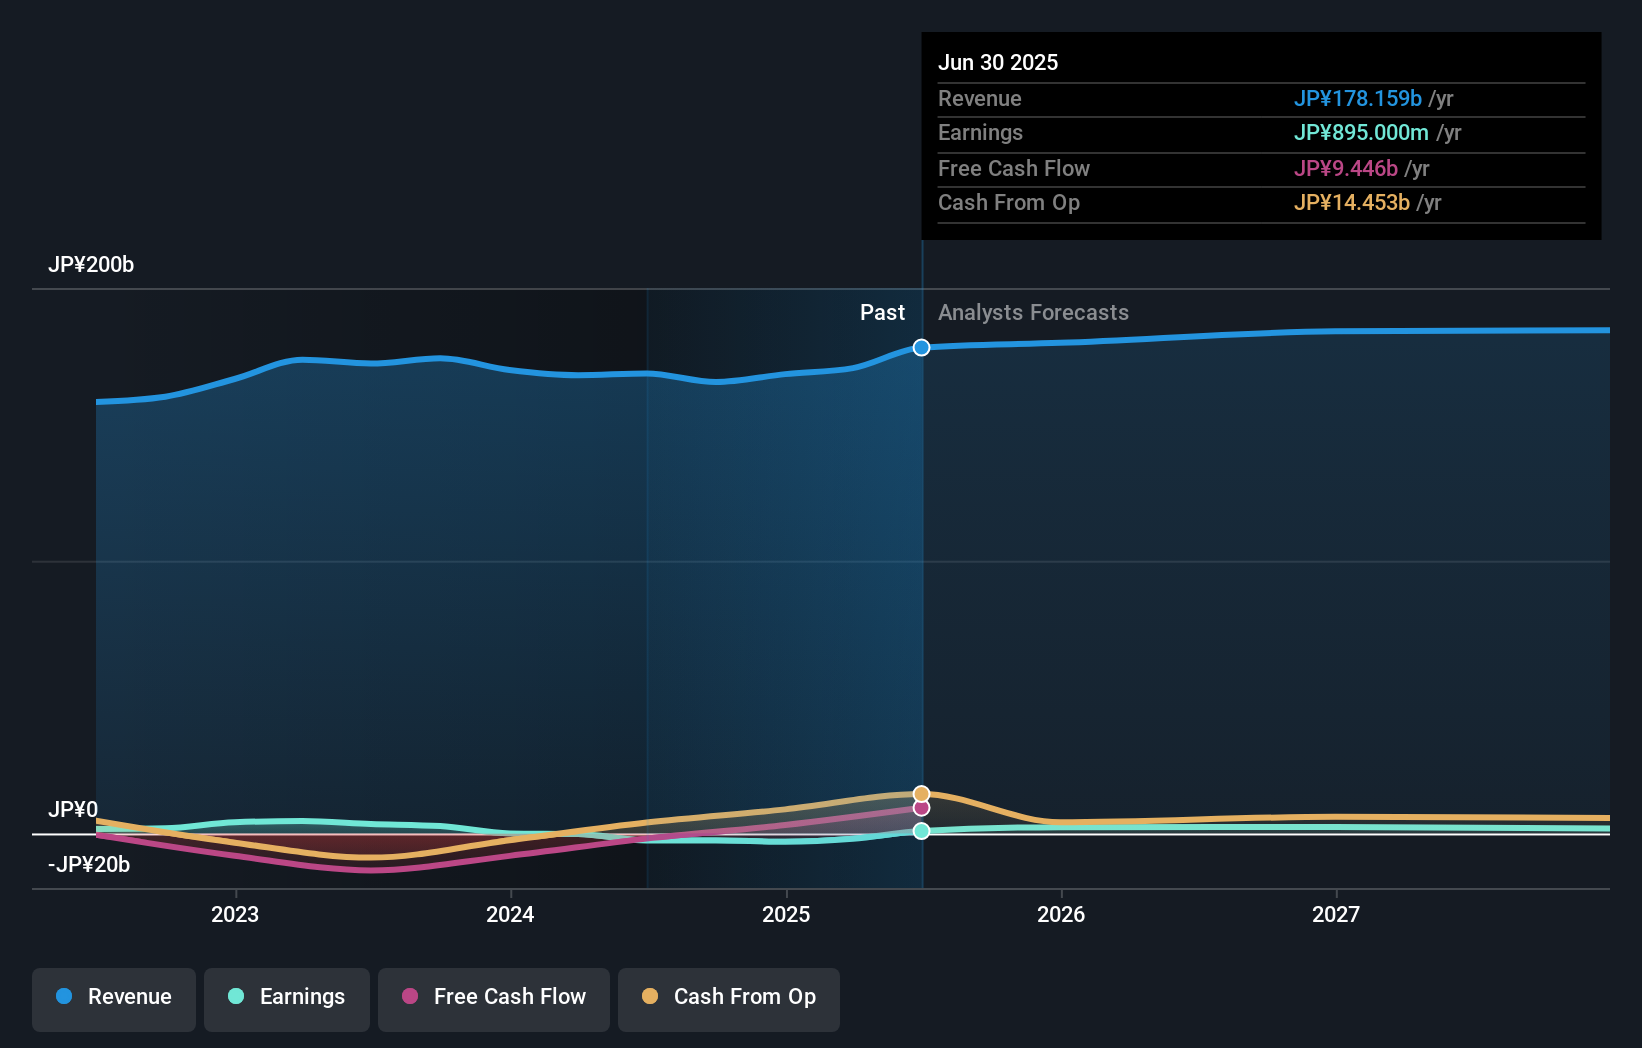Click the Jun 30 2025 tooltip header
This screenshot has height=1048, width=1642.
[x=998, y=62]
